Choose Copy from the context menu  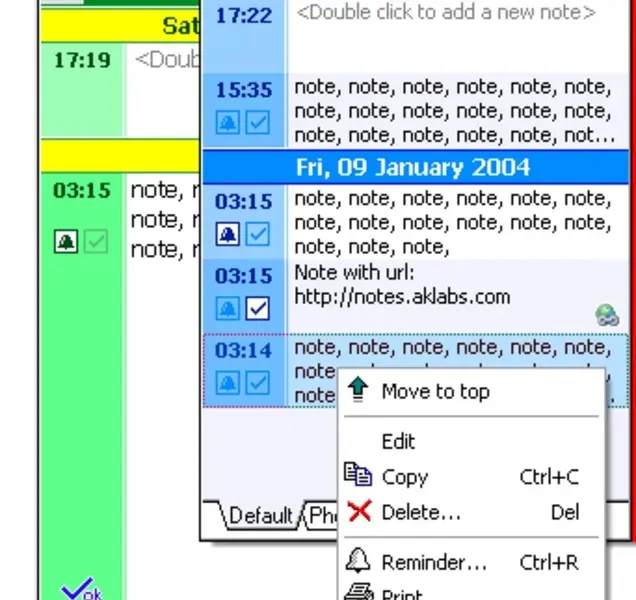click(x=471, y=477)
